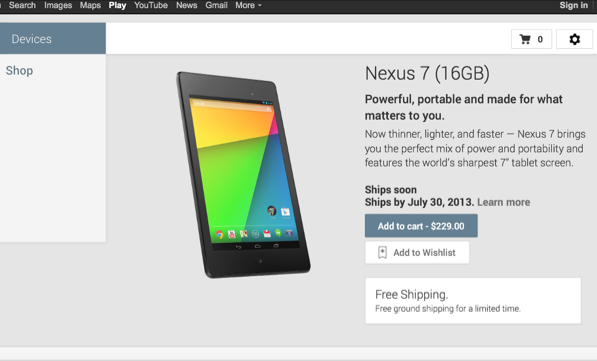Image resolution: width=597 pixels, height=361 pixels.
Task: Open Search in the Google bar
Action: point(22,5)
